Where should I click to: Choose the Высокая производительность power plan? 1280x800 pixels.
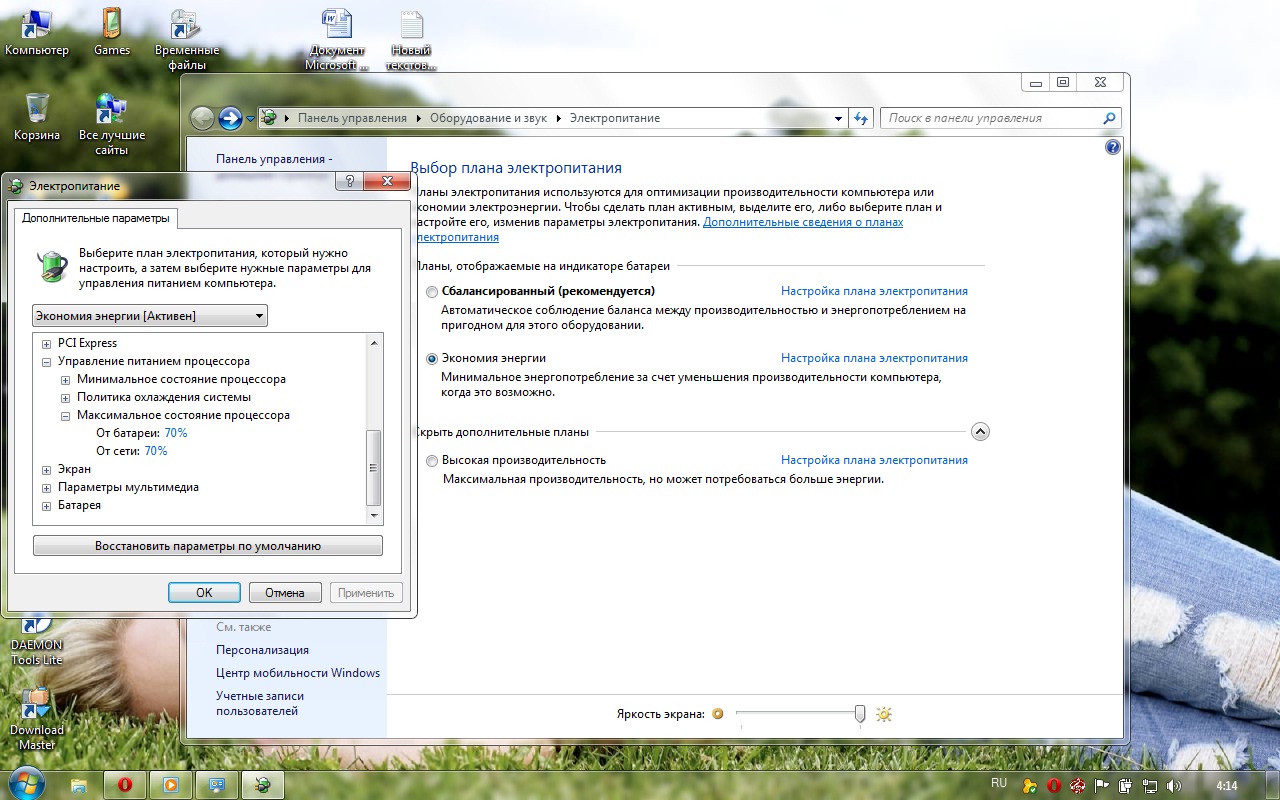pyautogui.click(x=432, y=461)
